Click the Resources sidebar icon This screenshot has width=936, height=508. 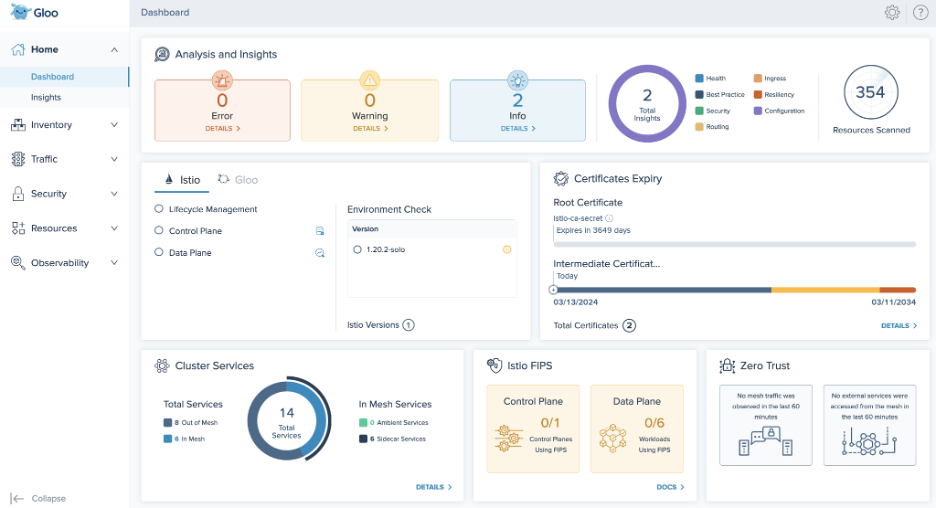18,228
